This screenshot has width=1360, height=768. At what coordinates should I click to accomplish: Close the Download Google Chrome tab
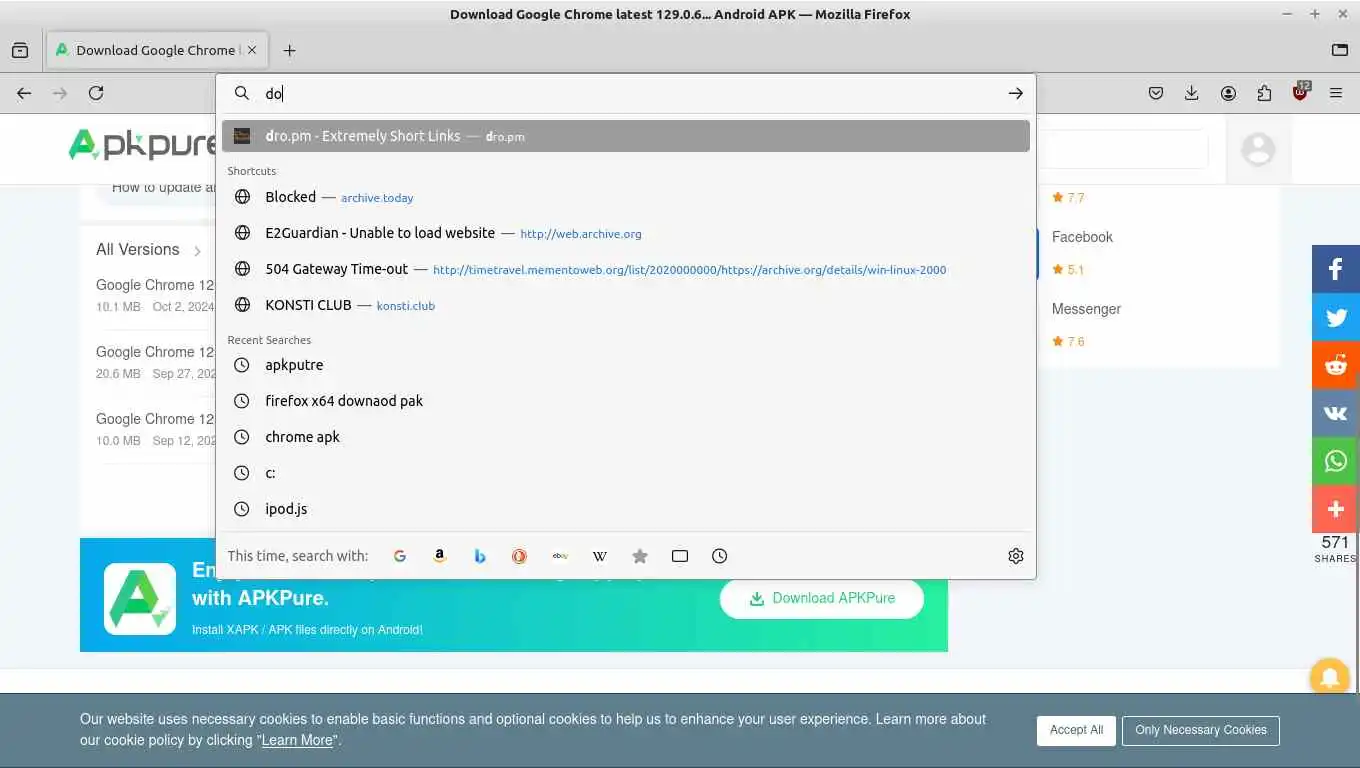click(x=252, y=50)
